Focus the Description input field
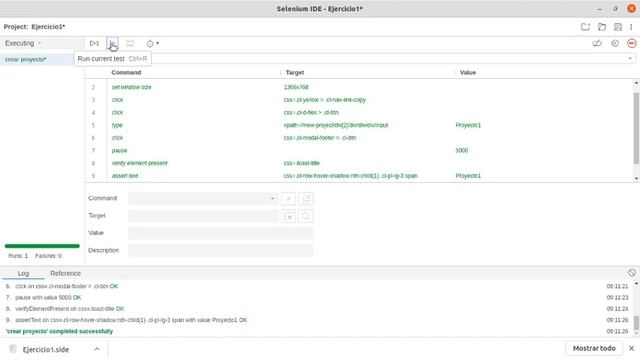Image resolution: width=640 pixels, height=360 pixels. (221, 250)
